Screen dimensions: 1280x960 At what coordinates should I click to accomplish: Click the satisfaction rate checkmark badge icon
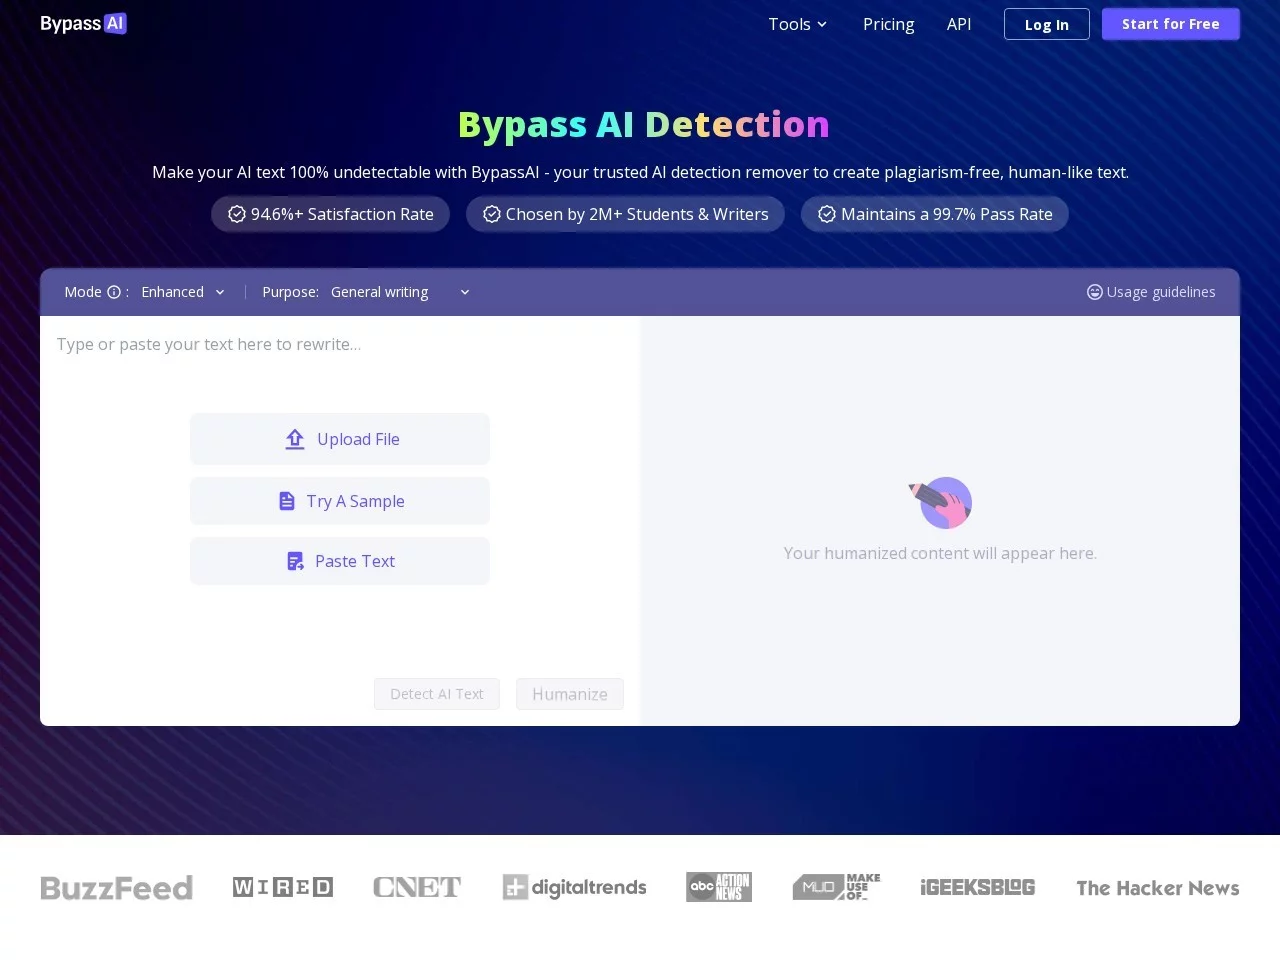[x=236, y=213]
